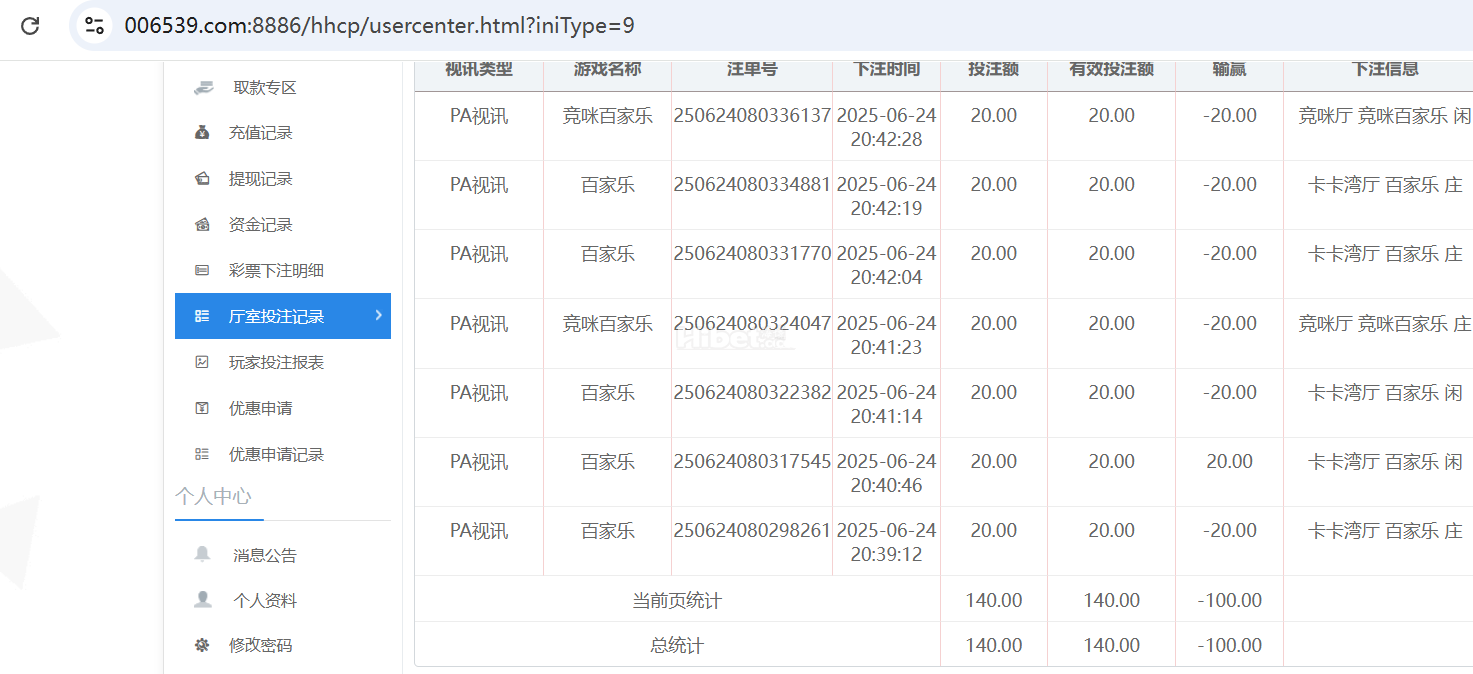Open the 充值记录 page link

click(260, 132)
